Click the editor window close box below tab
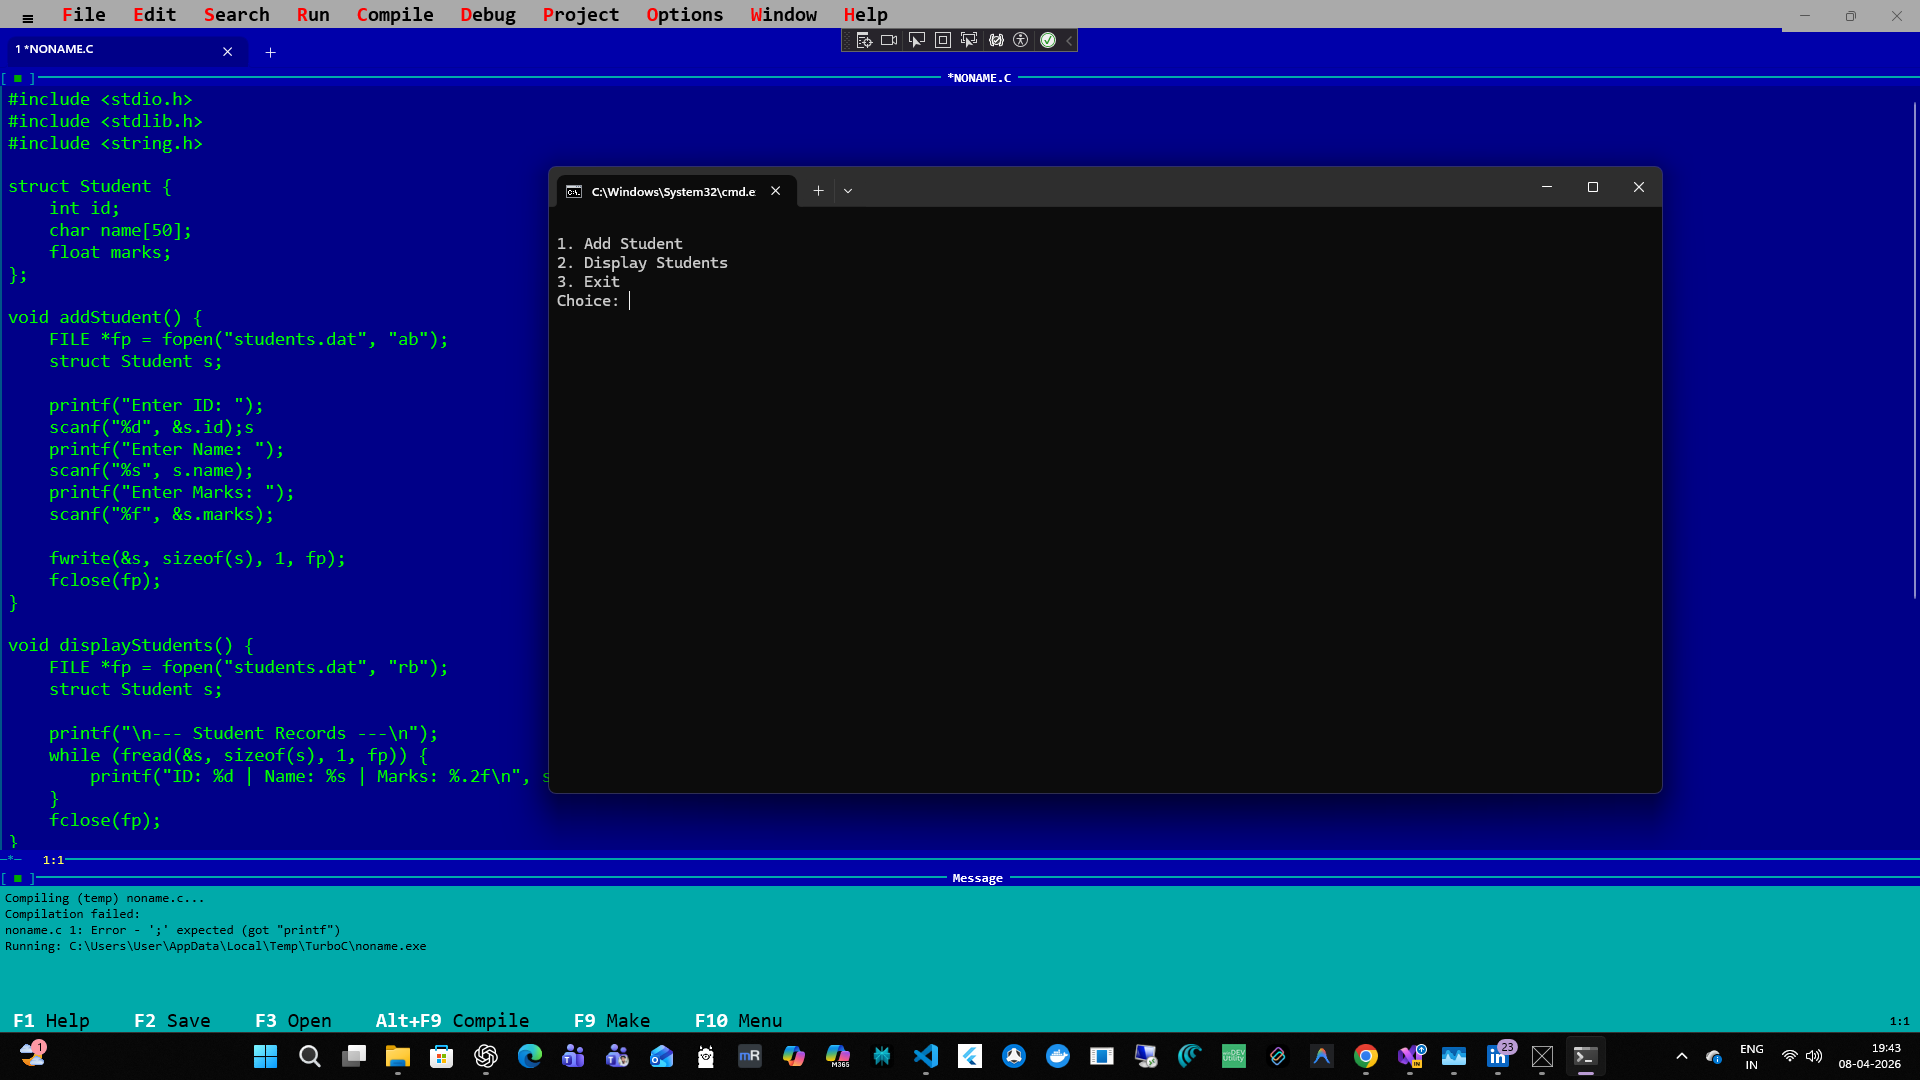Image resolution: width=1920 pixels, height=1080 pixels. point(18,78)
